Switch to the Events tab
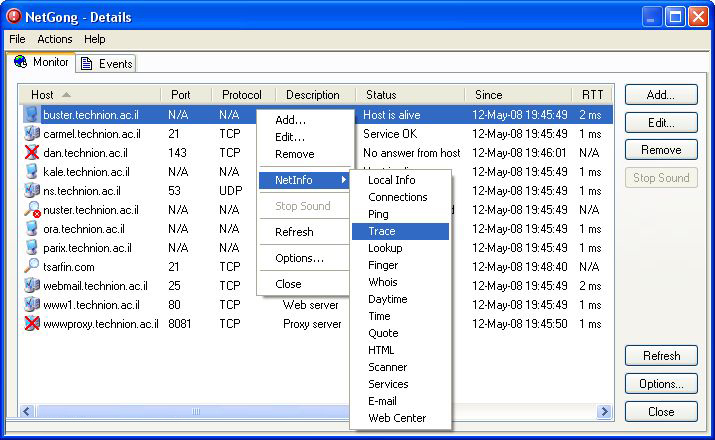The image size is (715, 440). [x=107, y=64]
